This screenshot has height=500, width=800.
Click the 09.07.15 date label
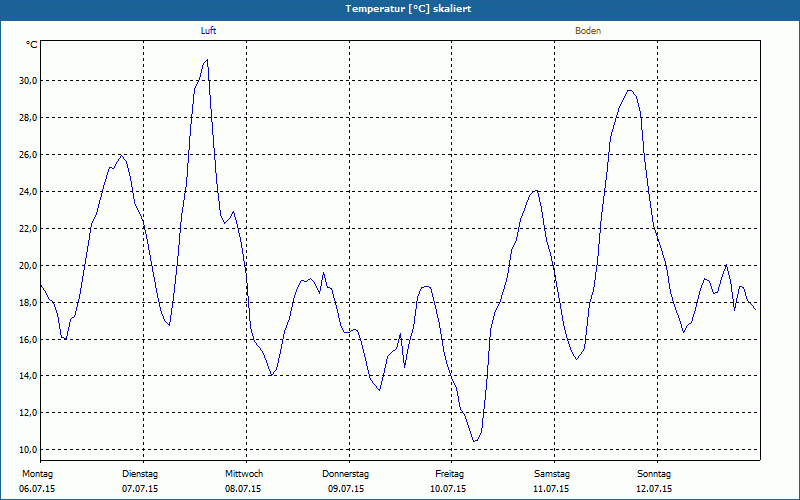pos(346,489)
